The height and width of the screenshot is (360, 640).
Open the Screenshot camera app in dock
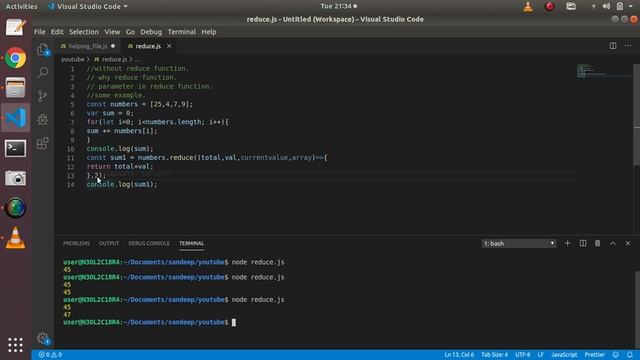click(x=16, y=178)
